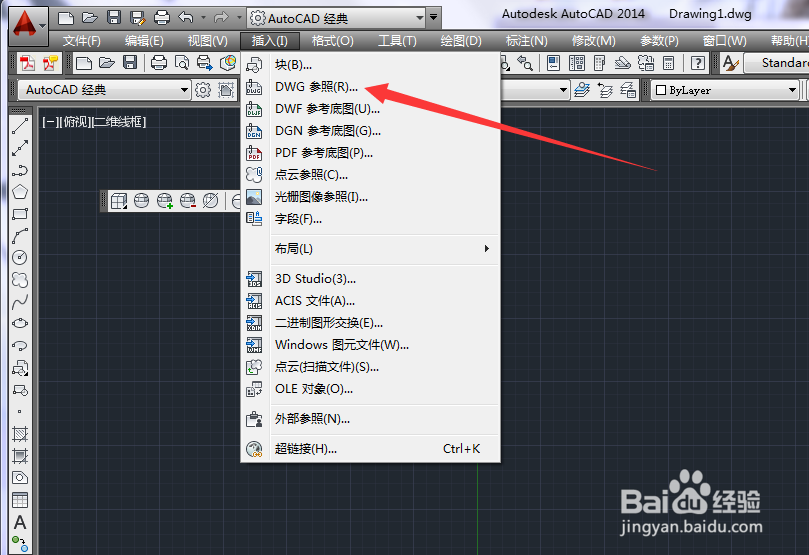Expand the 布局(L) submenu arrow
Viewport: 809px width, 555px height.
[487, 249]
